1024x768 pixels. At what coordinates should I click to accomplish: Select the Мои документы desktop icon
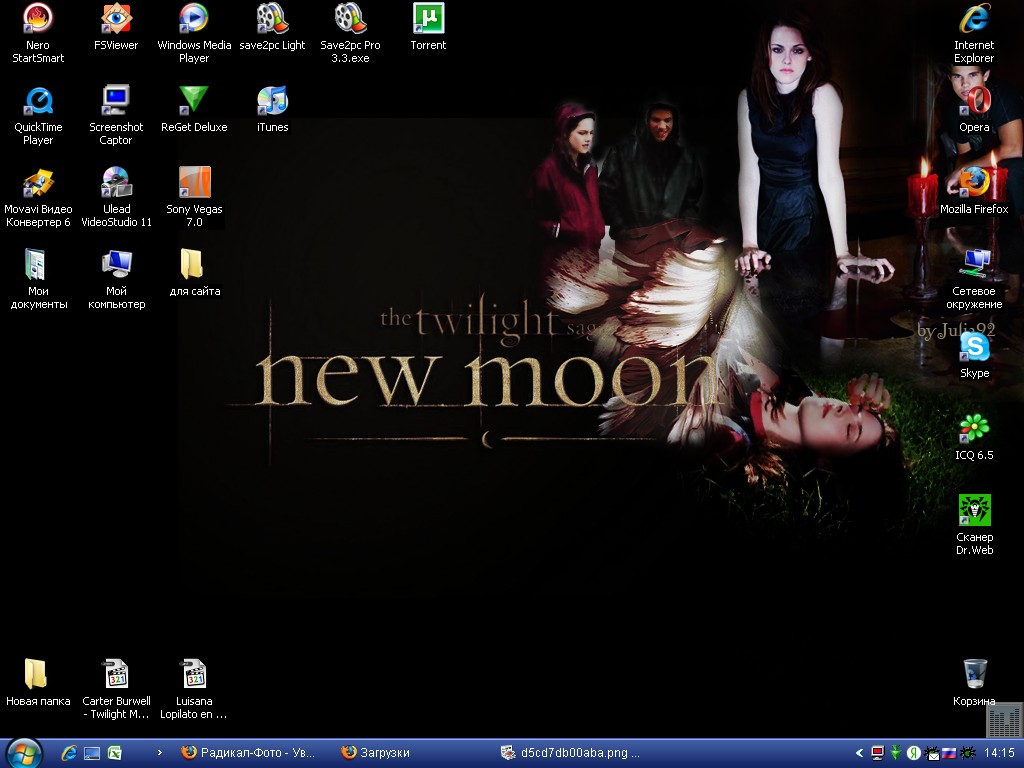[38, 280]
